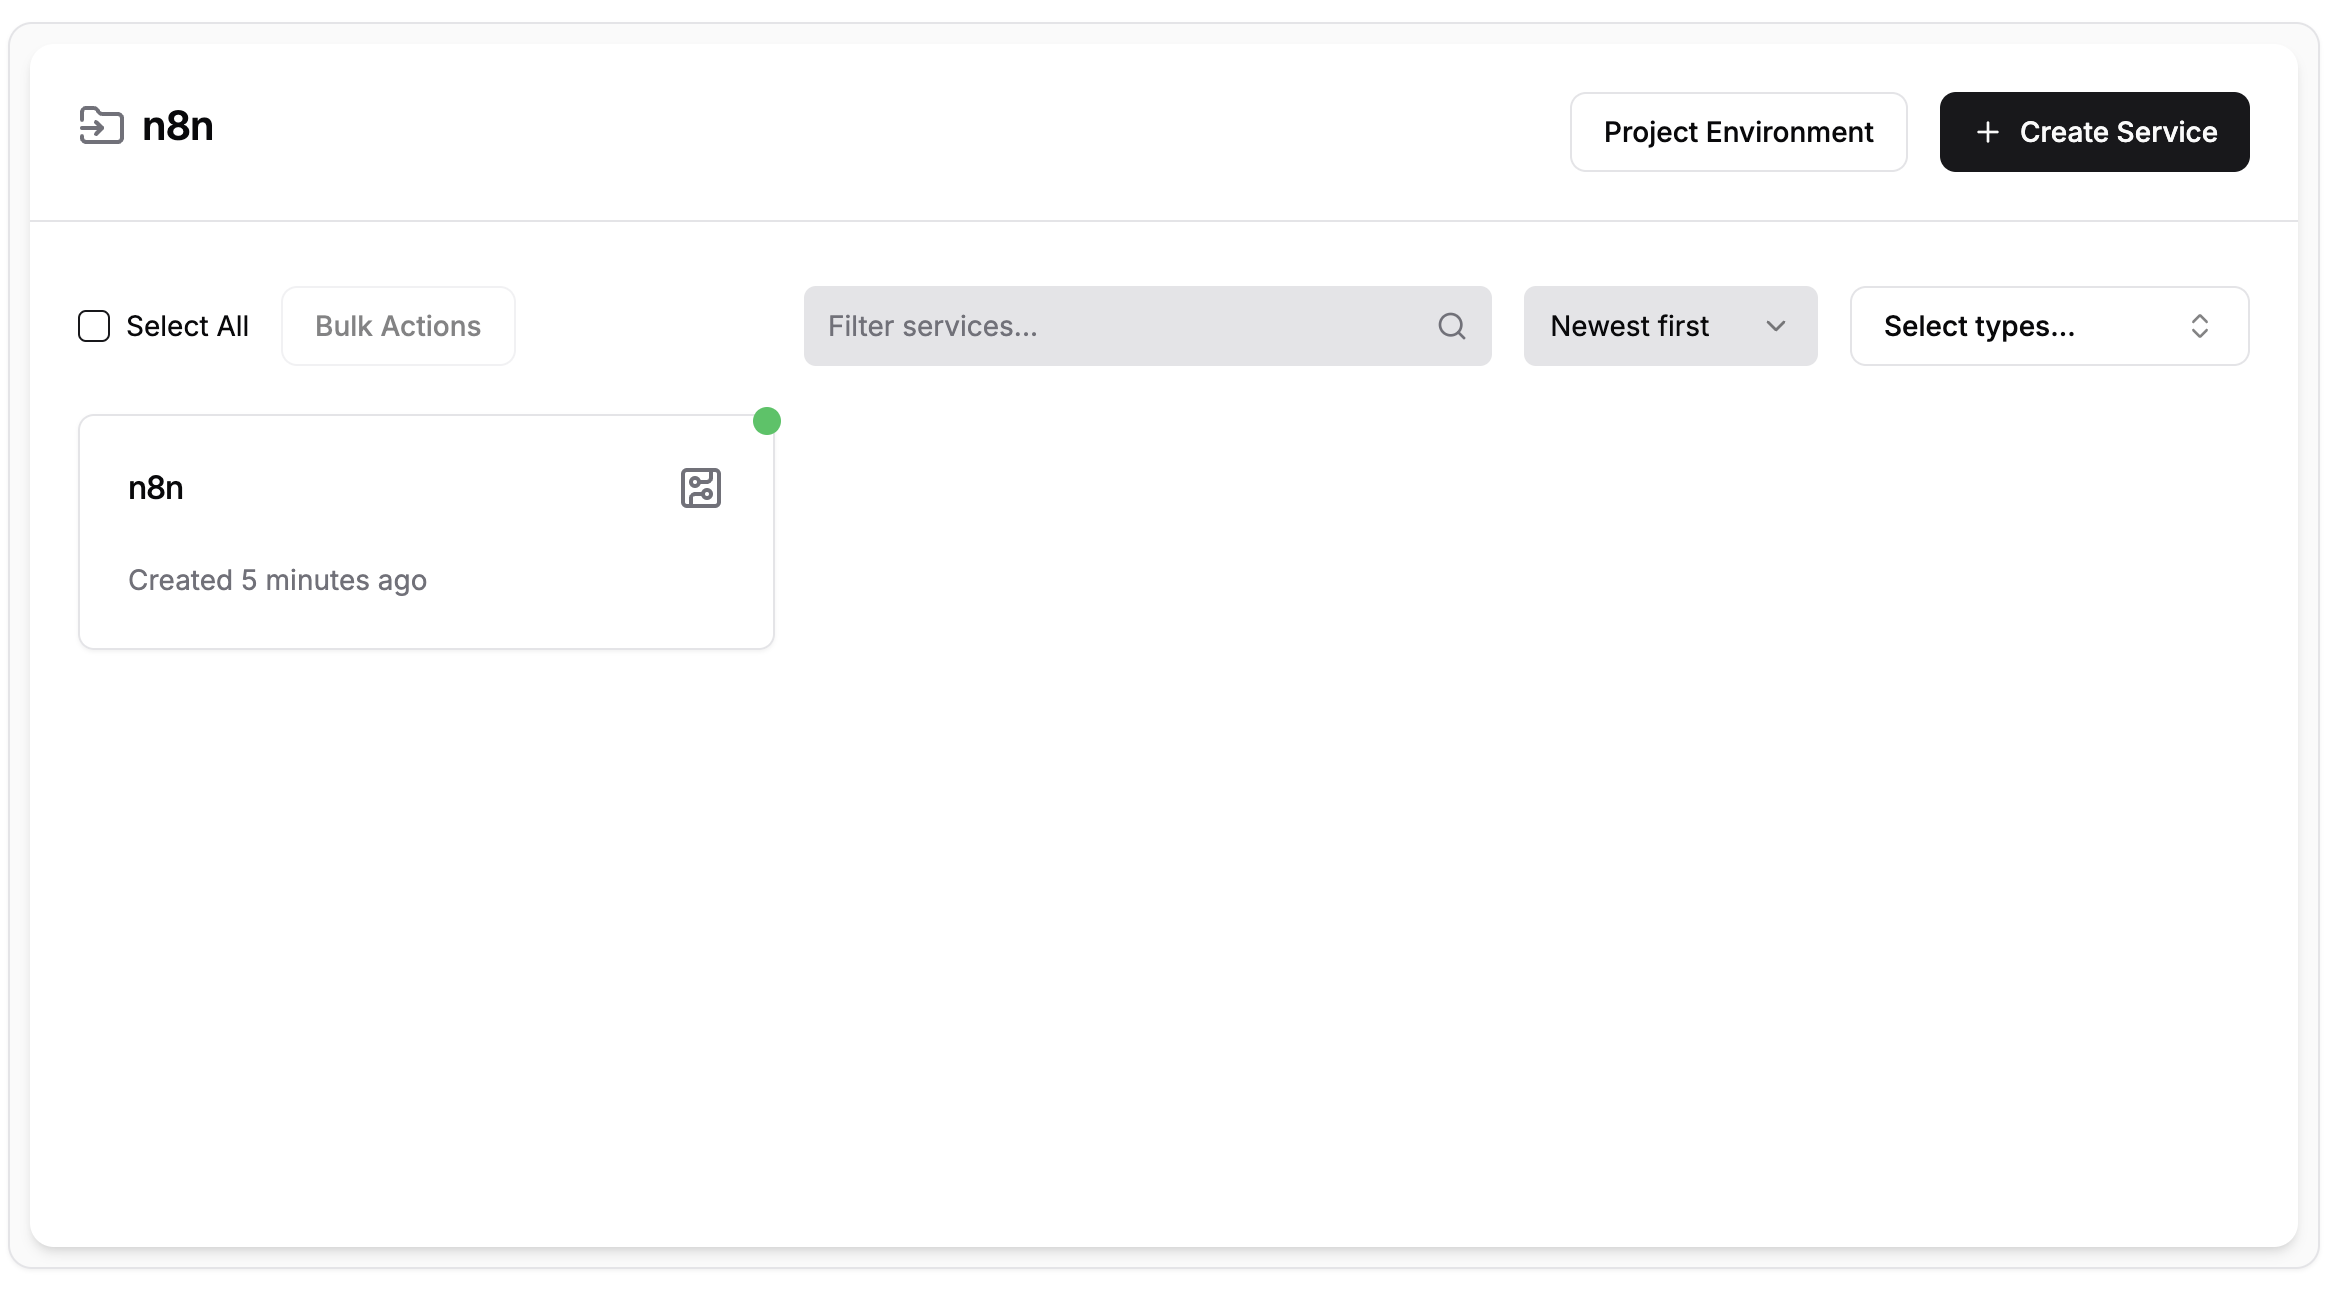Click the compose service icon on n8n card
The width and height of the screenshot is (2340, 1300).
701,488
